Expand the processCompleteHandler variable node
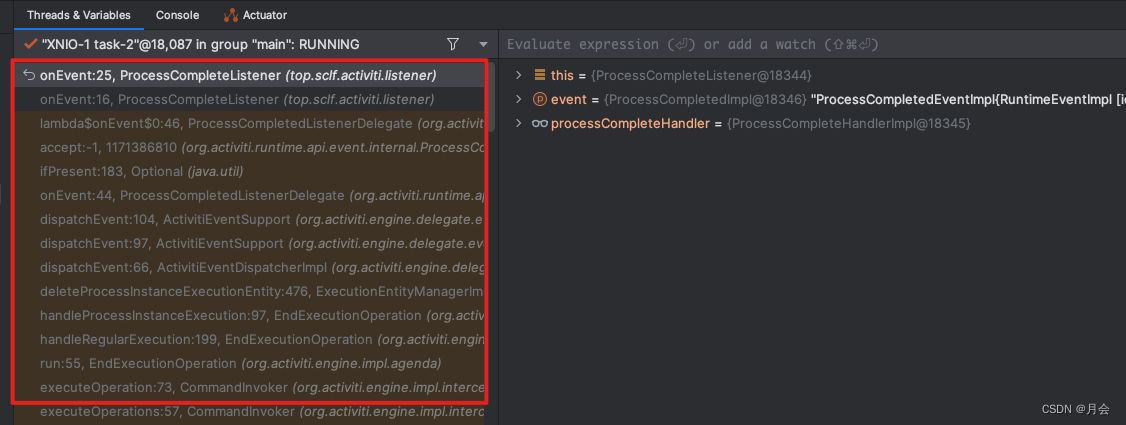The image size is (1126, 425). tap(518, 123)
